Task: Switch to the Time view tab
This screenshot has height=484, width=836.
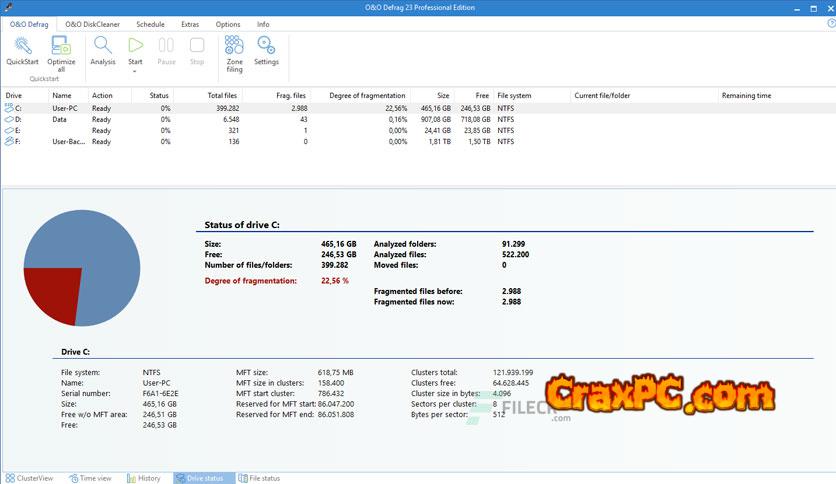Action: tap(91, 478)
